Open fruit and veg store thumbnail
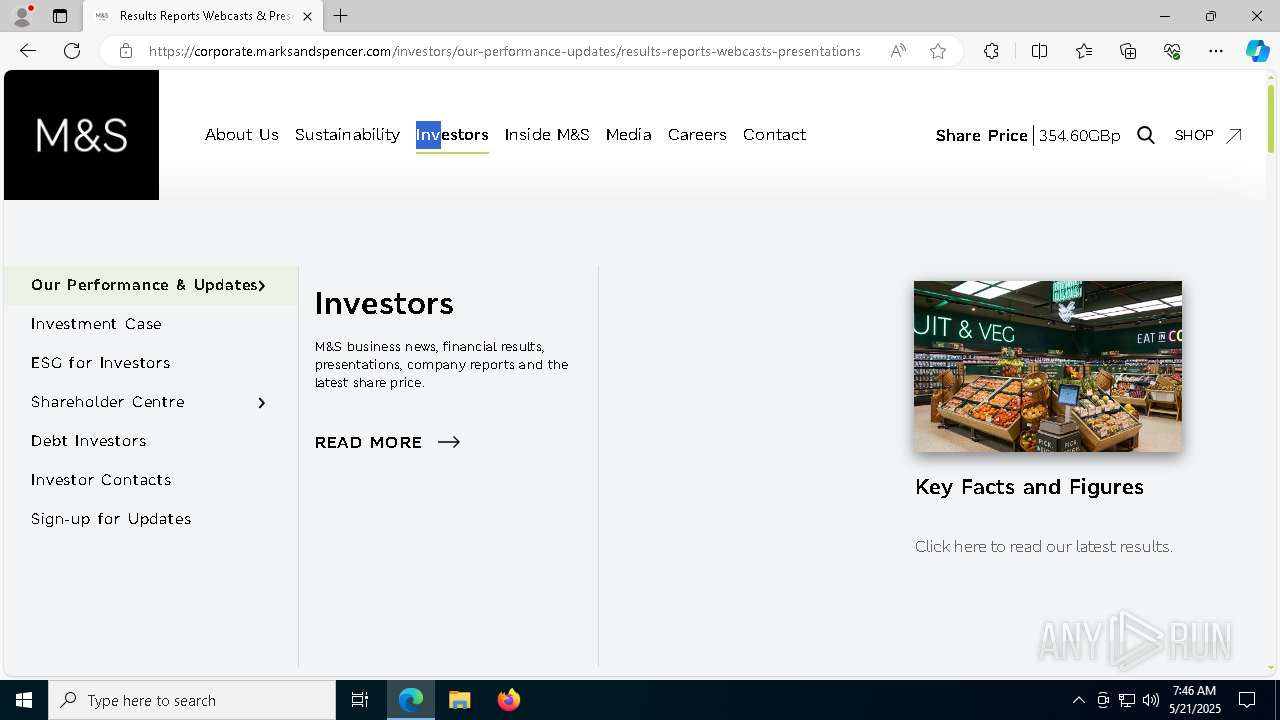1280x720 pixels. point(1048,366)
